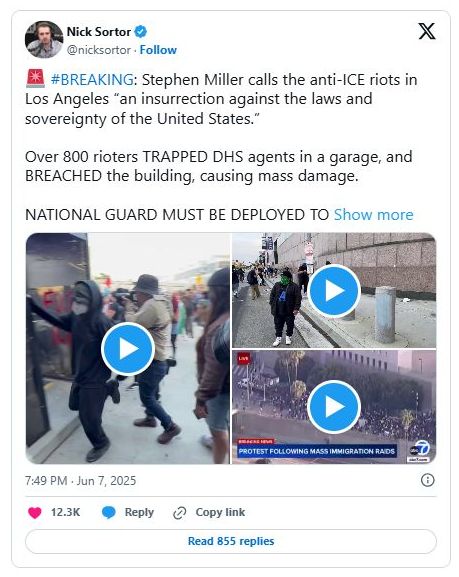This screenshot has width=459, height=577.
Task: Follow the @nicksortor account
Action: click(x=158, y=50)
